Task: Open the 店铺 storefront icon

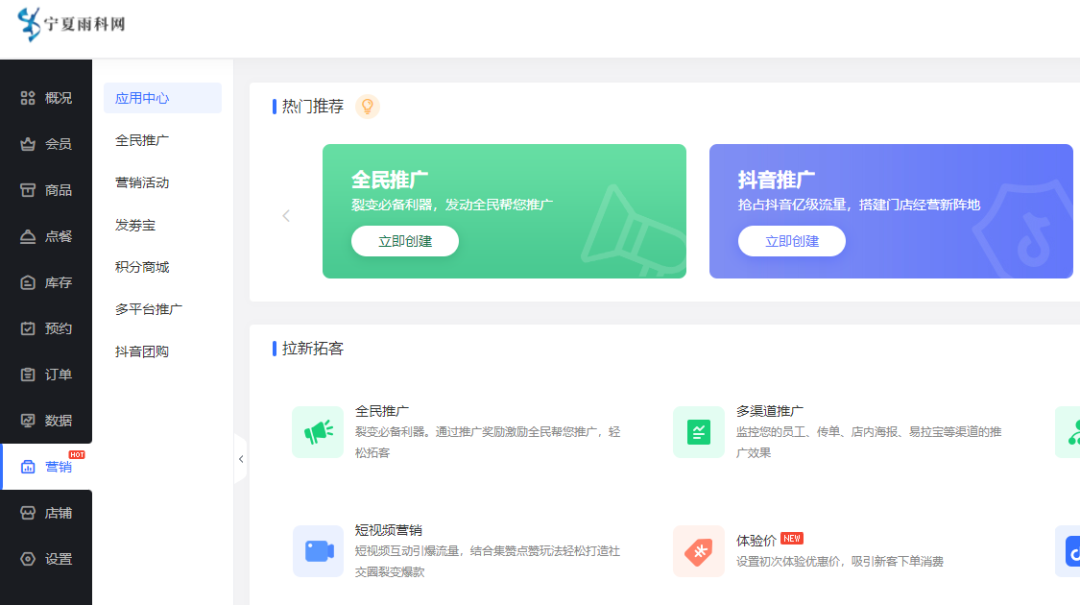Action: [28, 513]
